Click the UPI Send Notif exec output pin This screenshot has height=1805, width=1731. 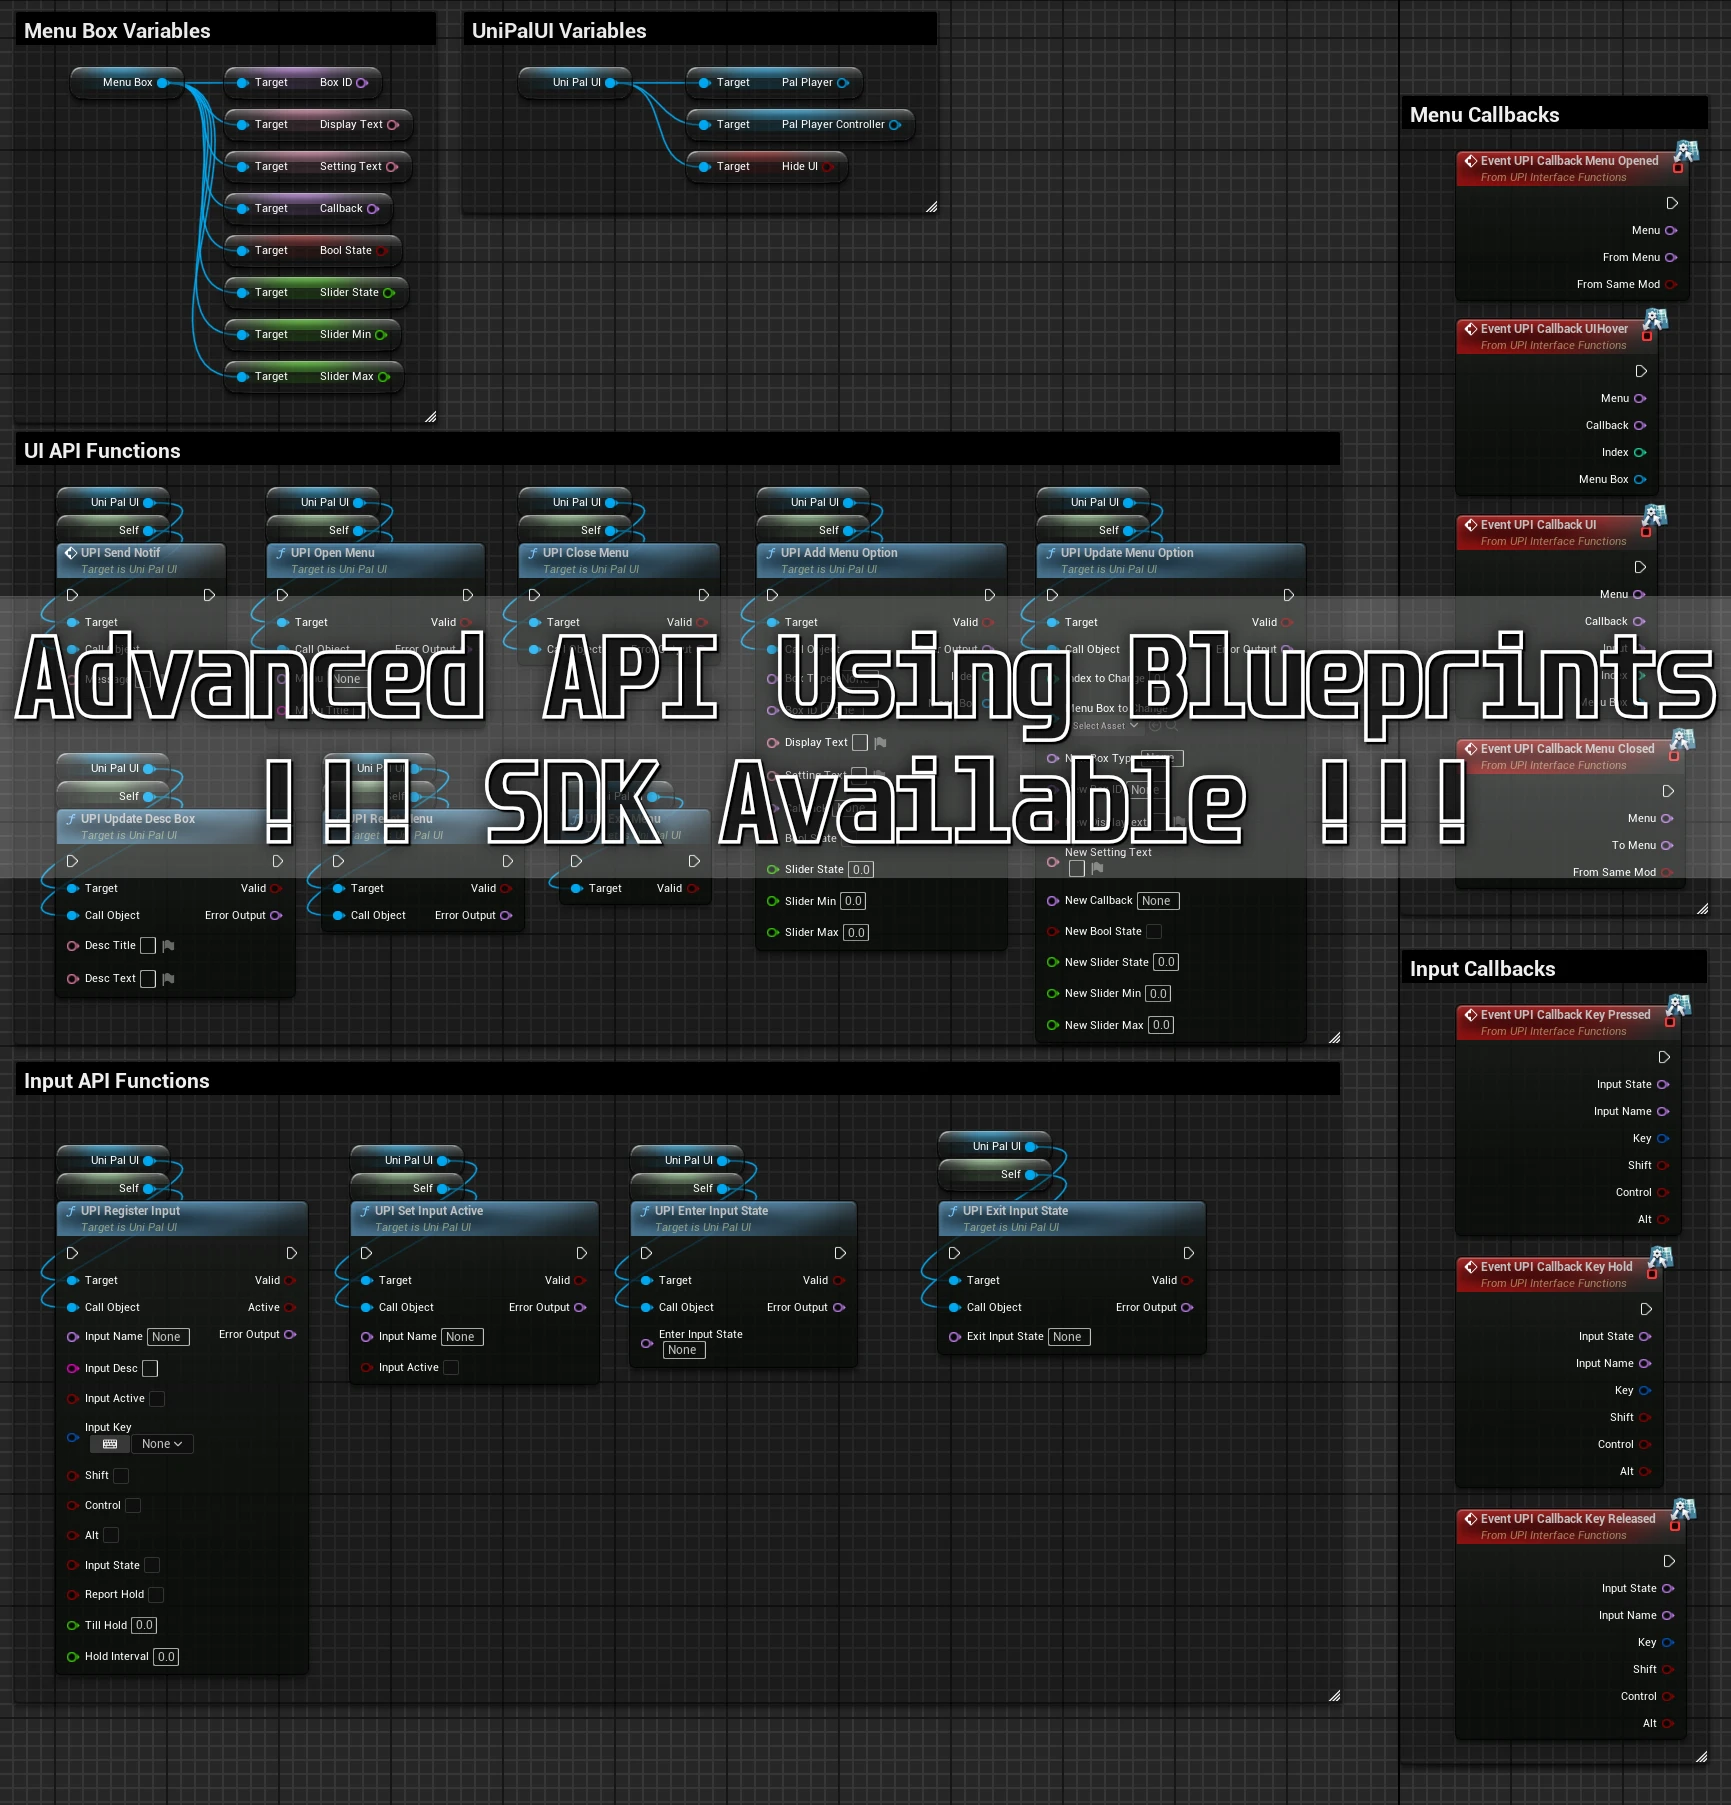pyautogui.click(x=209, y=595)
